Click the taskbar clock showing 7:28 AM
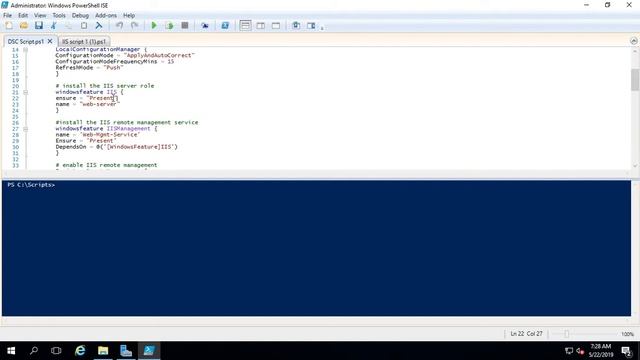This screenshot has height=360, width=640. point(601,351)
